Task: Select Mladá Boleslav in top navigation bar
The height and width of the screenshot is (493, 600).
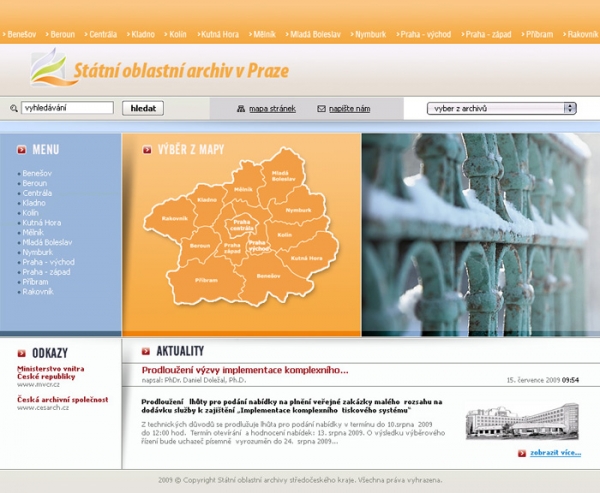Action: point(315,34)
